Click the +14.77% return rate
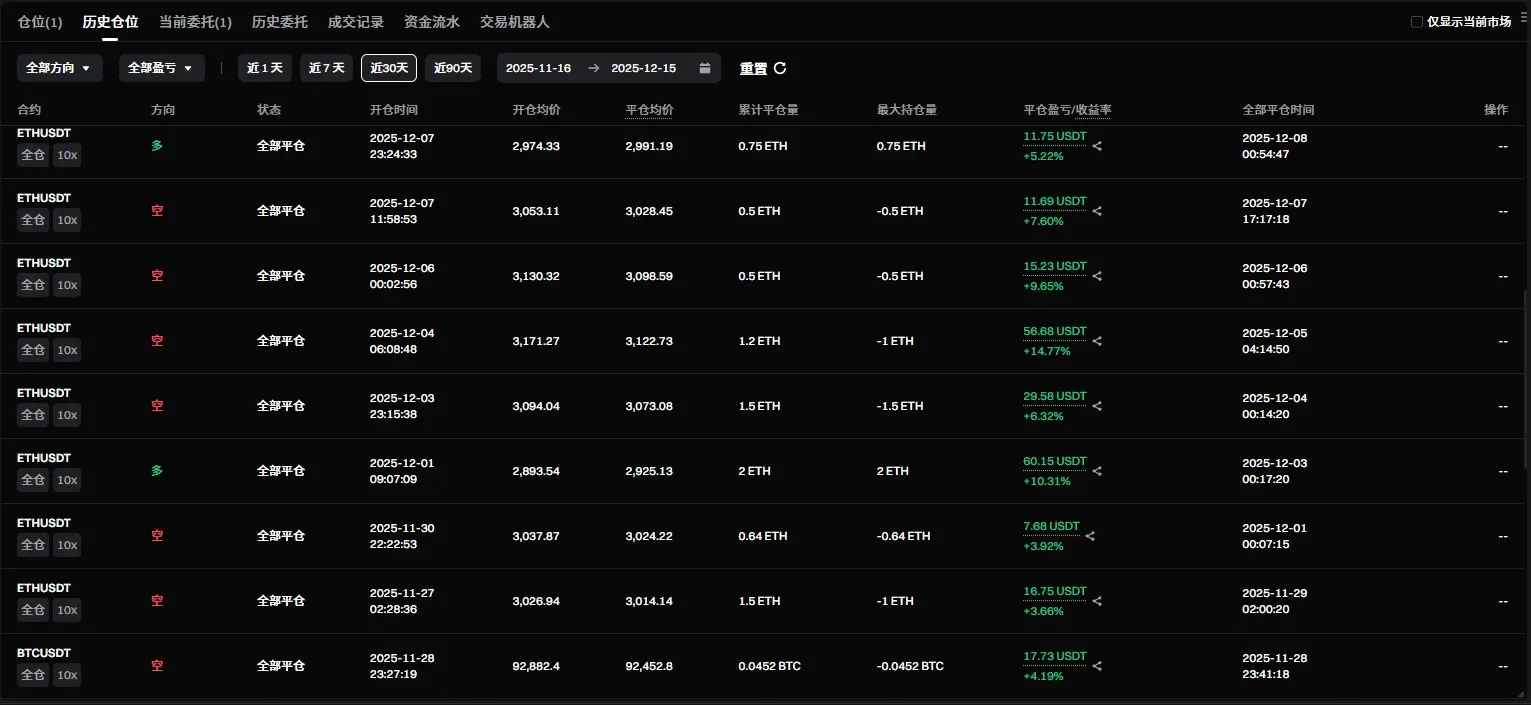Image resolution: width=1531 pixels, height=705 pixels. pyautogui.click(x=1046, y=351)
